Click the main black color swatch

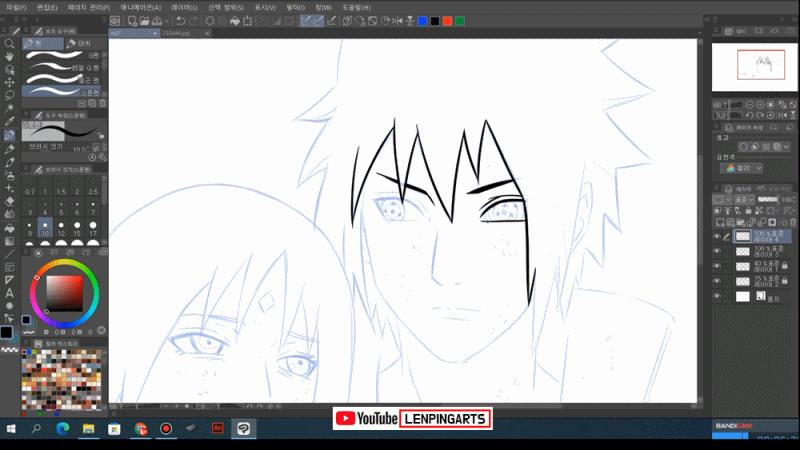point(6,332)
